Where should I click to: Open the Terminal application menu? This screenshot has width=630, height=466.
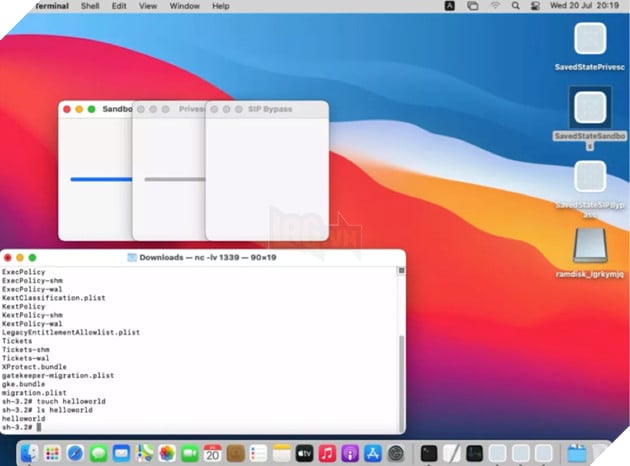point(51,6)
